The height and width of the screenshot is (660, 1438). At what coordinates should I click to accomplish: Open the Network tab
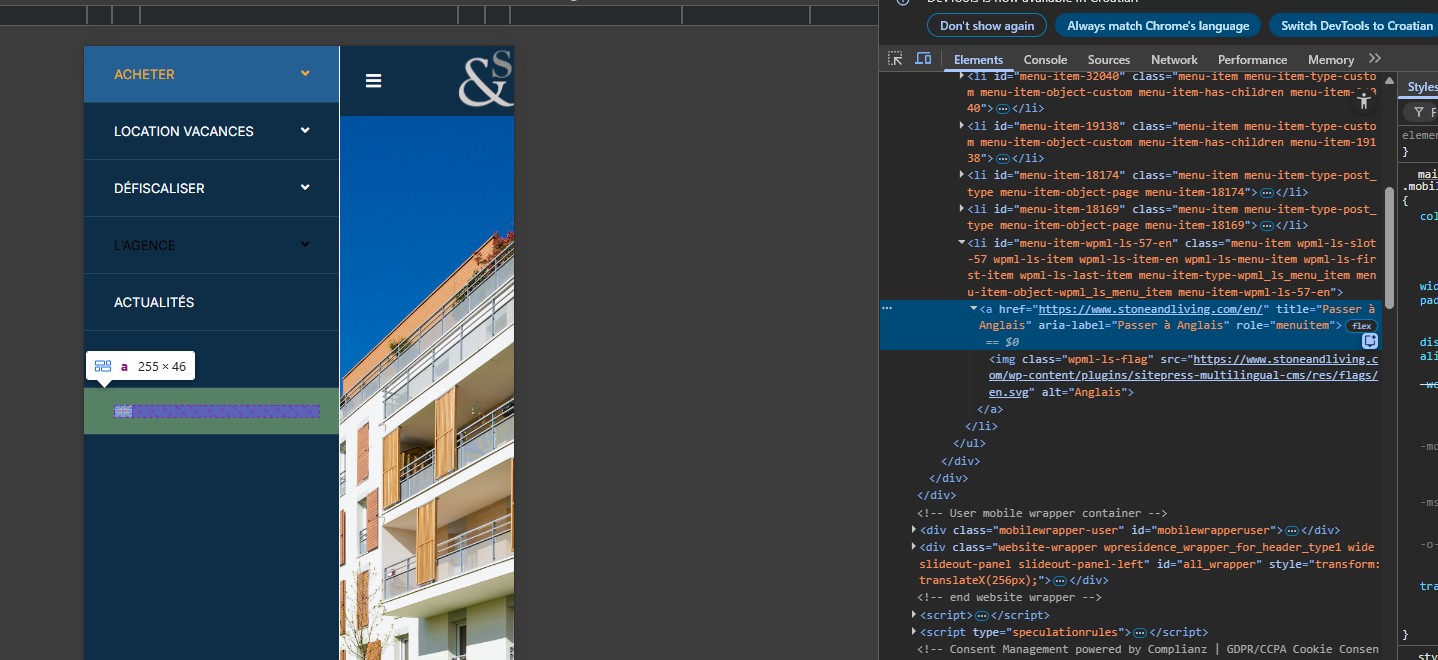[x=1174, y=60]
